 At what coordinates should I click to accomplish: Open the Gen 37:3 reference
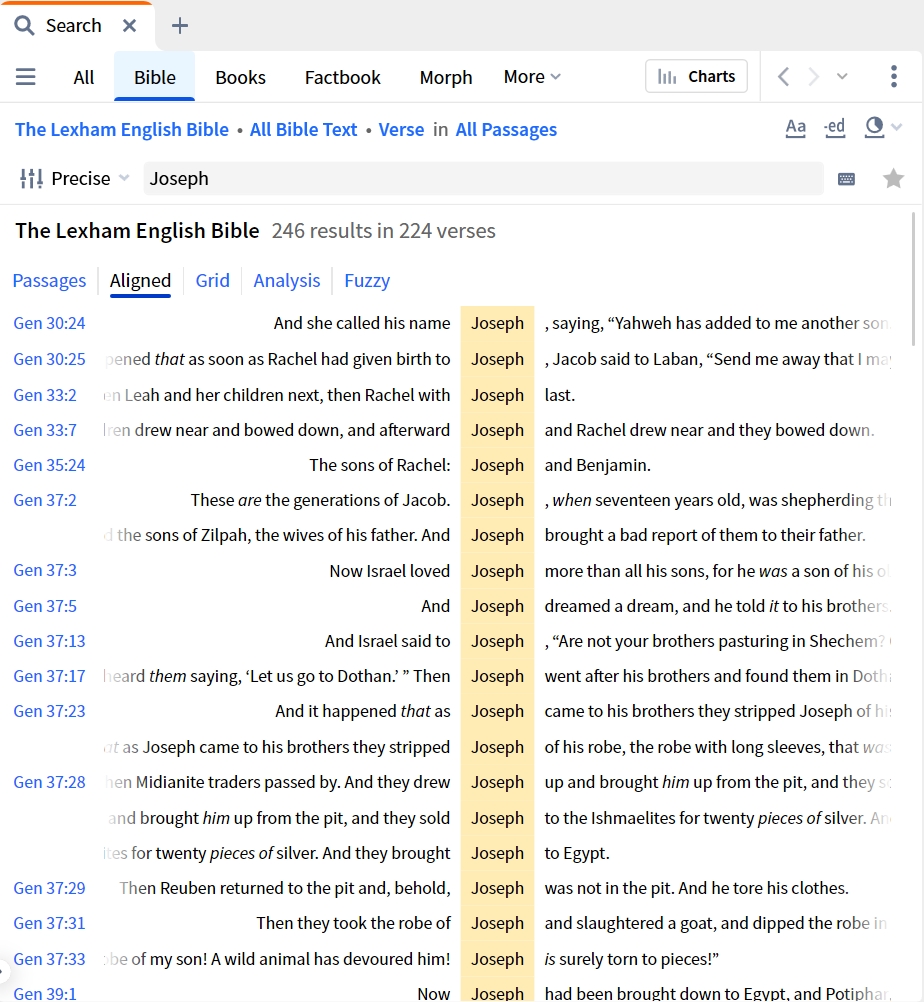tap(45, 570)
